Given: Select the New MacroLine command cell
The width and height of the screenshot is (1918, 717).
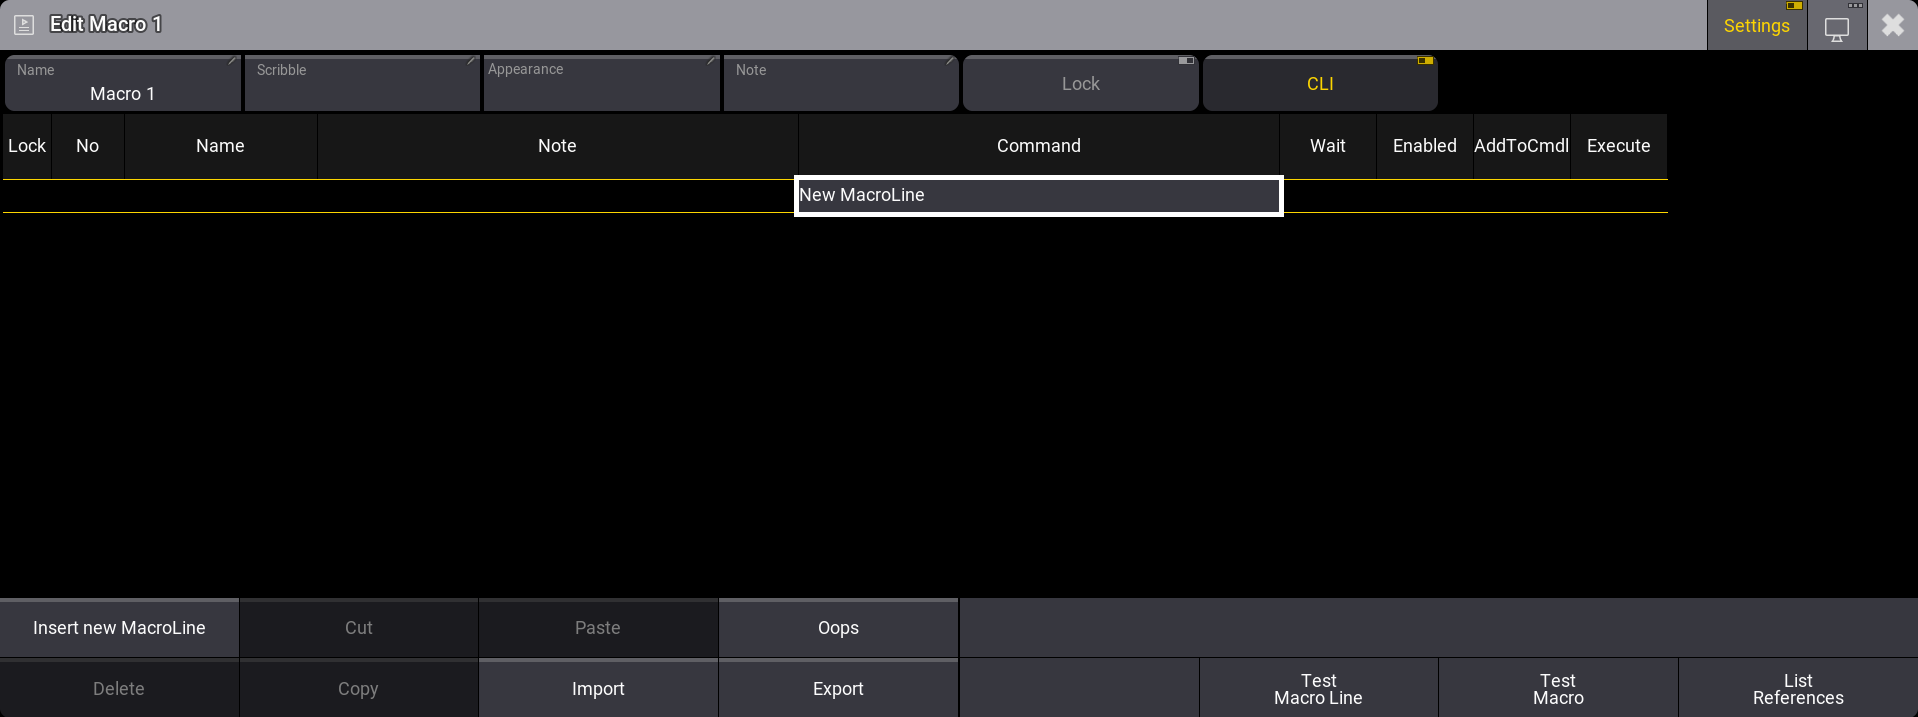Looking at the screenshot, I should [1038, 196].
